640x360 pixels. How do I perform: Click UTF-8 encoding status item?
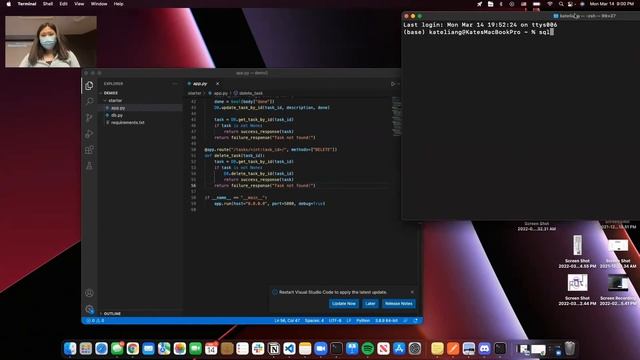tap(335, 321)
